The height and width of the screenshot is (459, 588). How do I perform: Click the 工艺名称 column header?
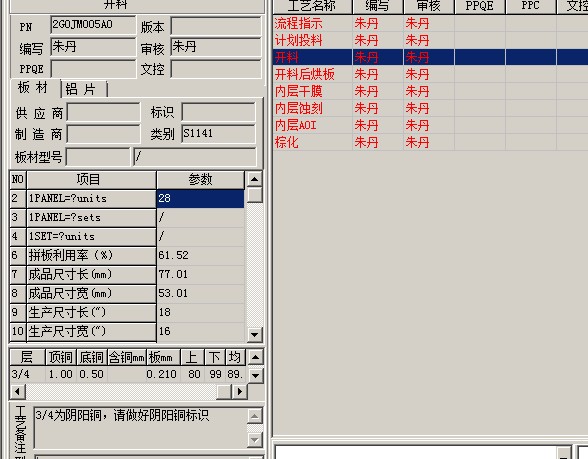click(x=312, y=6)
